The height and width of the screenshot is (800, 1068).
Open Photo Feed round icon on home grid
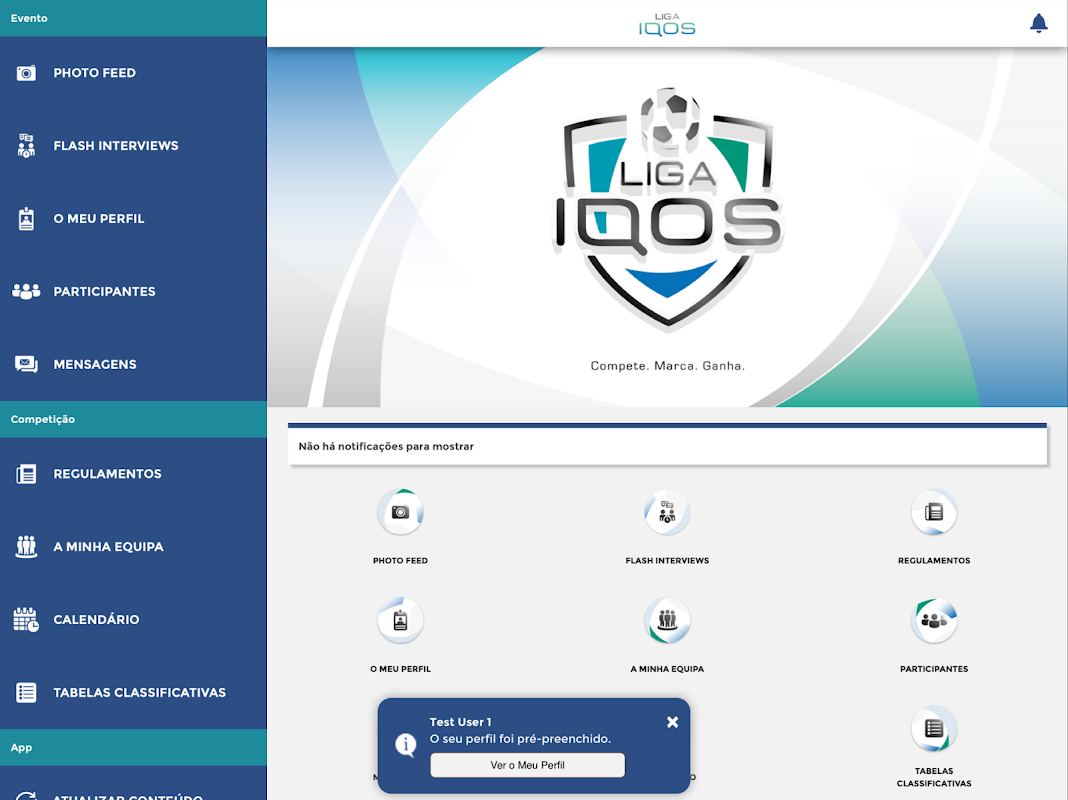400,512
